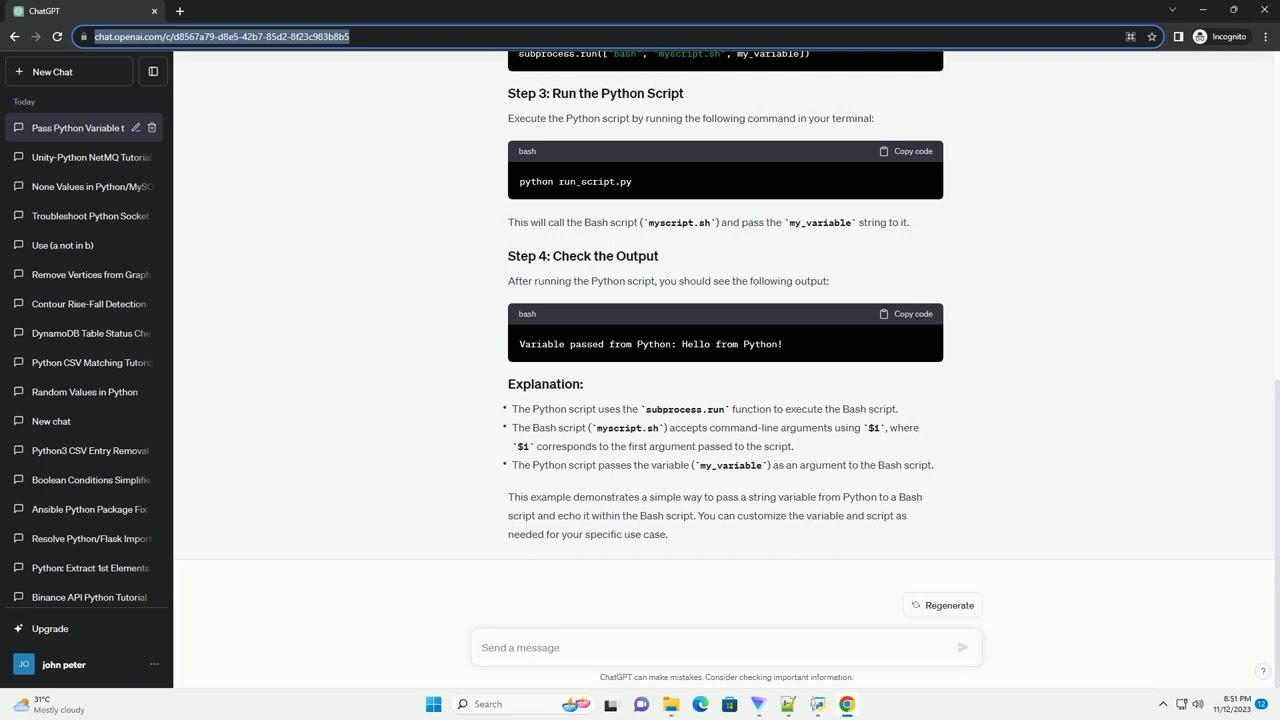Open the tab search chevron in title bar

[x=1172, y=10]
